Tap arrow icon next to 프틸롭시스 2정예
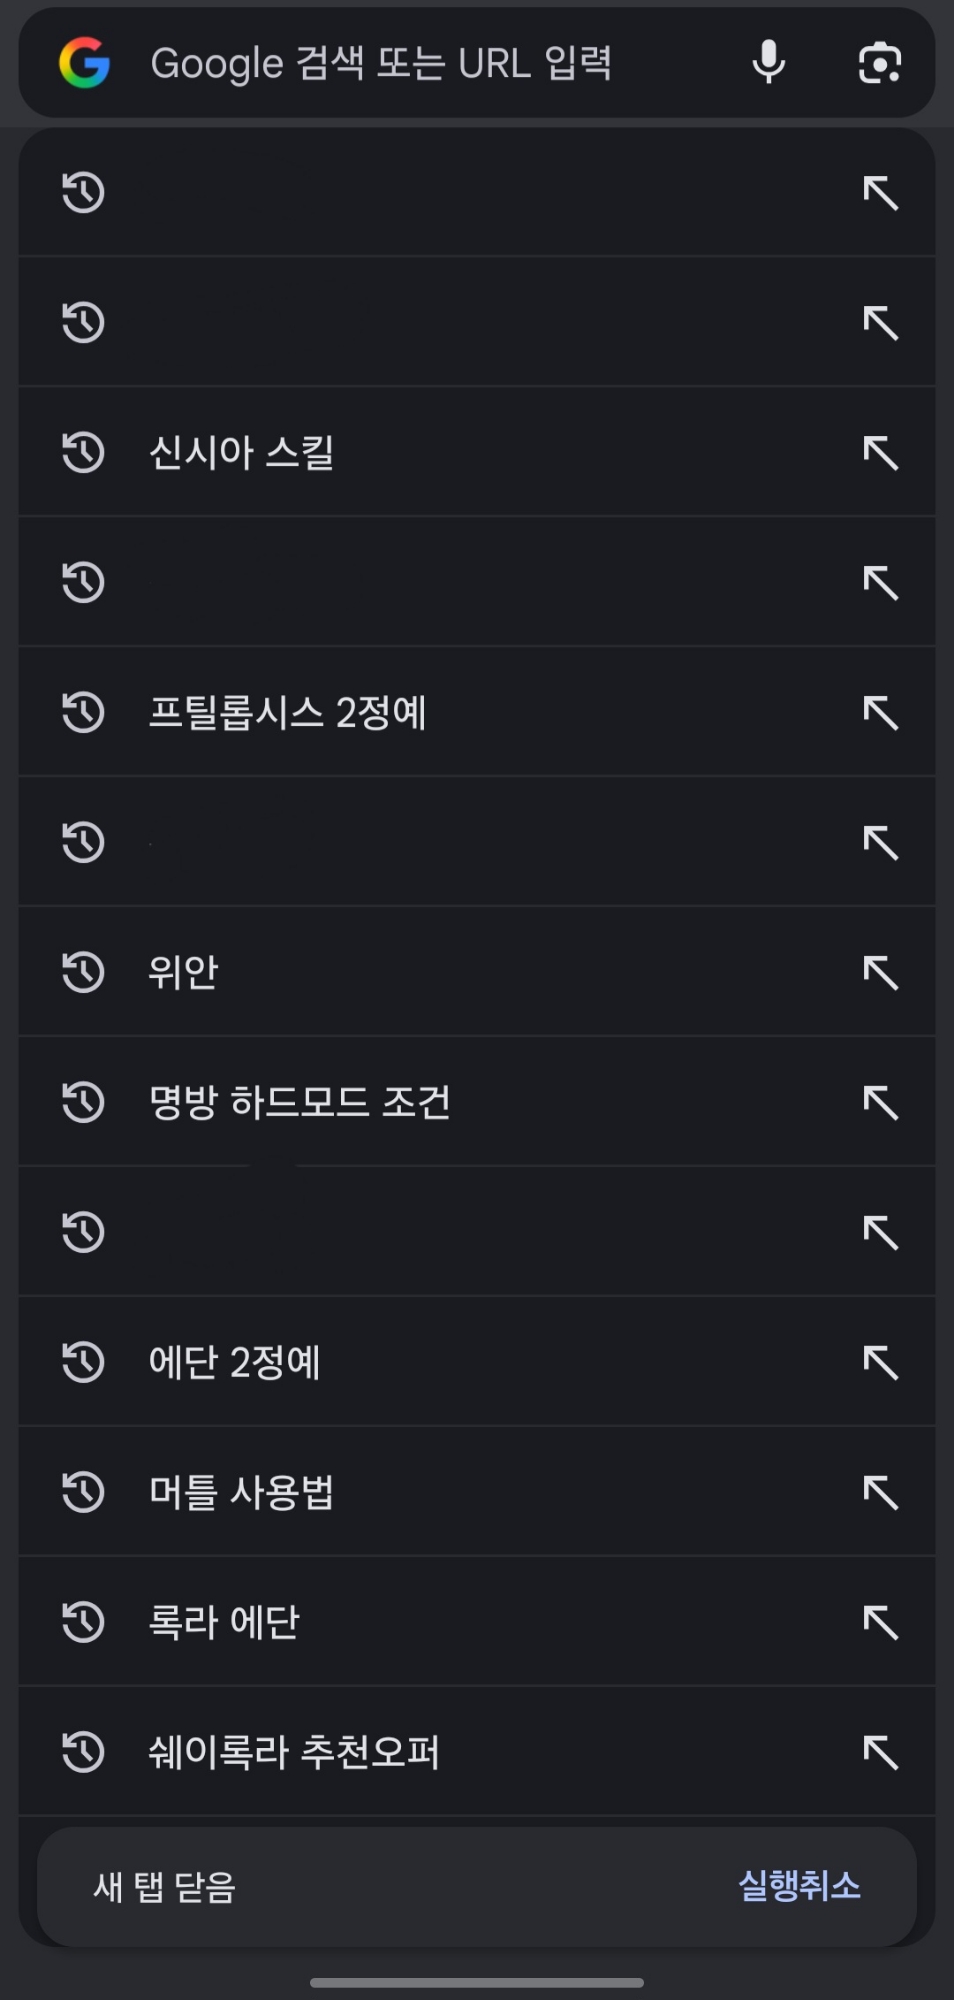954x2000 pixels. (880, 713)
